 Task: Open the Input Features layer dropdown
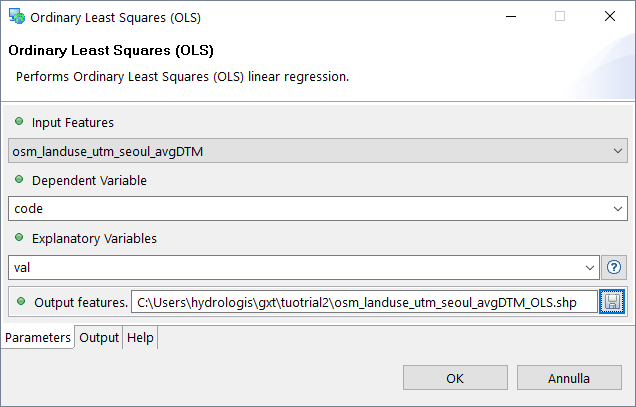[317, 151]
